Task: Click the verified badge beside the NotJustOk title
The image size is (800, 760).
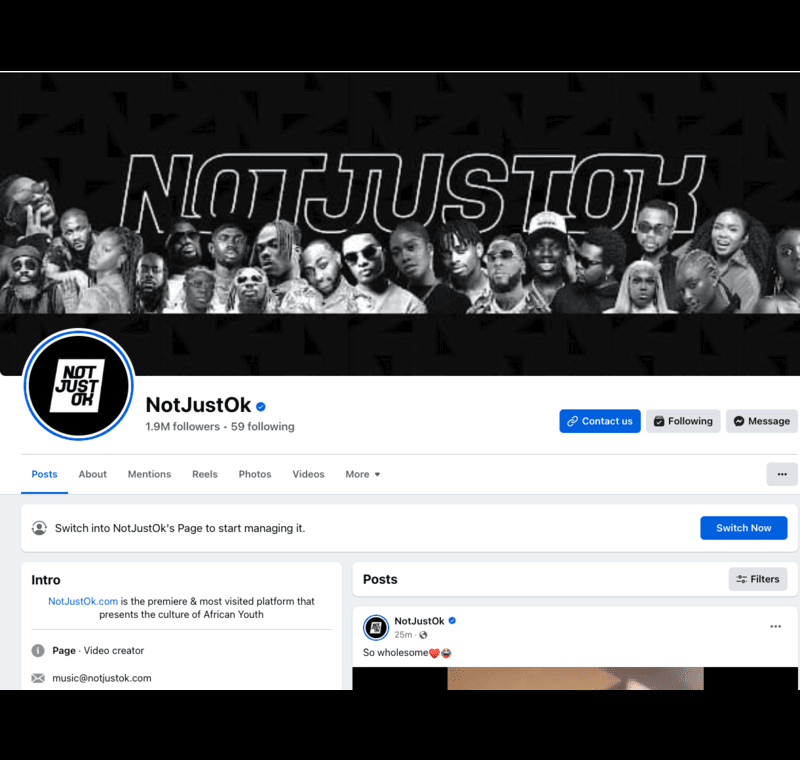Action: pyautogui.click(x=261, y=407)
